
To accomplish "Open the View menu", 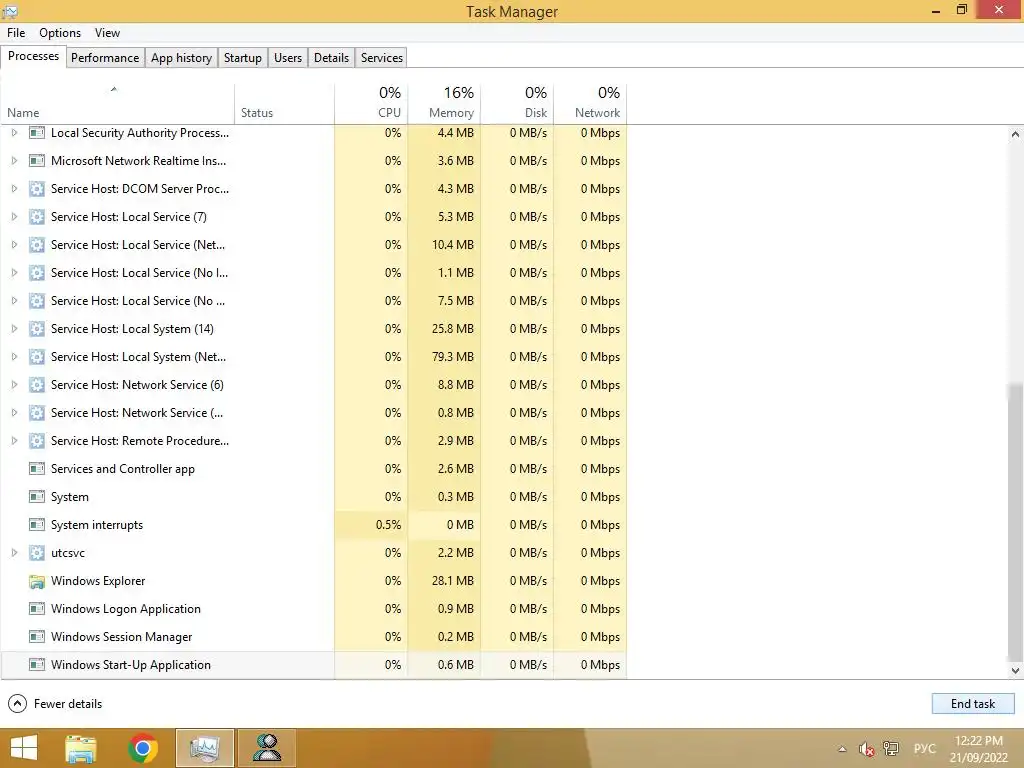I will click(x=107, y=33).
